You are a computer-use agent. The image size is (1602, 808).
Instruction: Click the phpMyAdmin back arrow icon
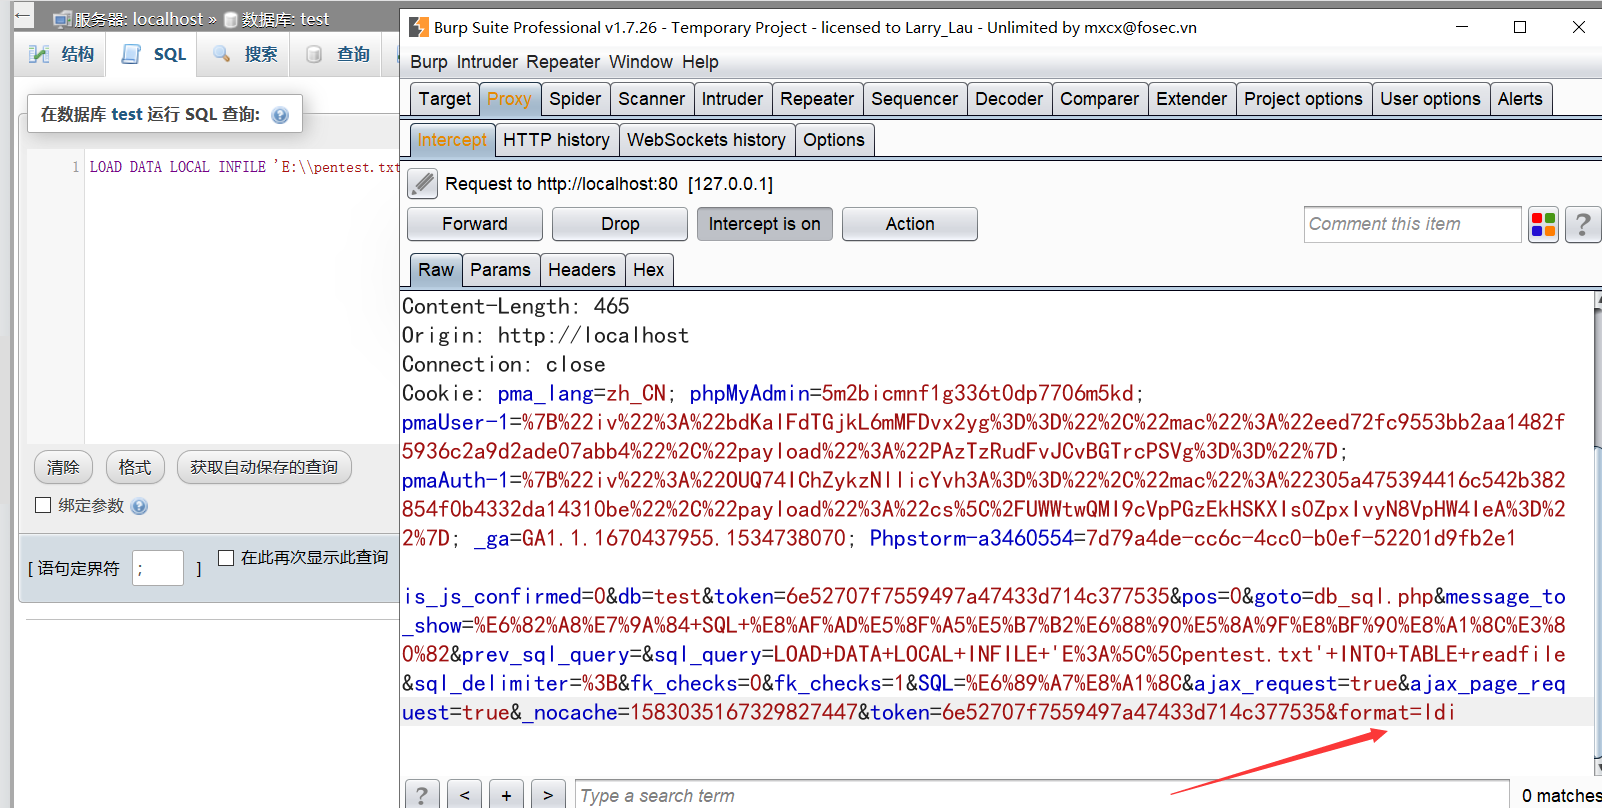pyautogui.click(x=23, y=16)
